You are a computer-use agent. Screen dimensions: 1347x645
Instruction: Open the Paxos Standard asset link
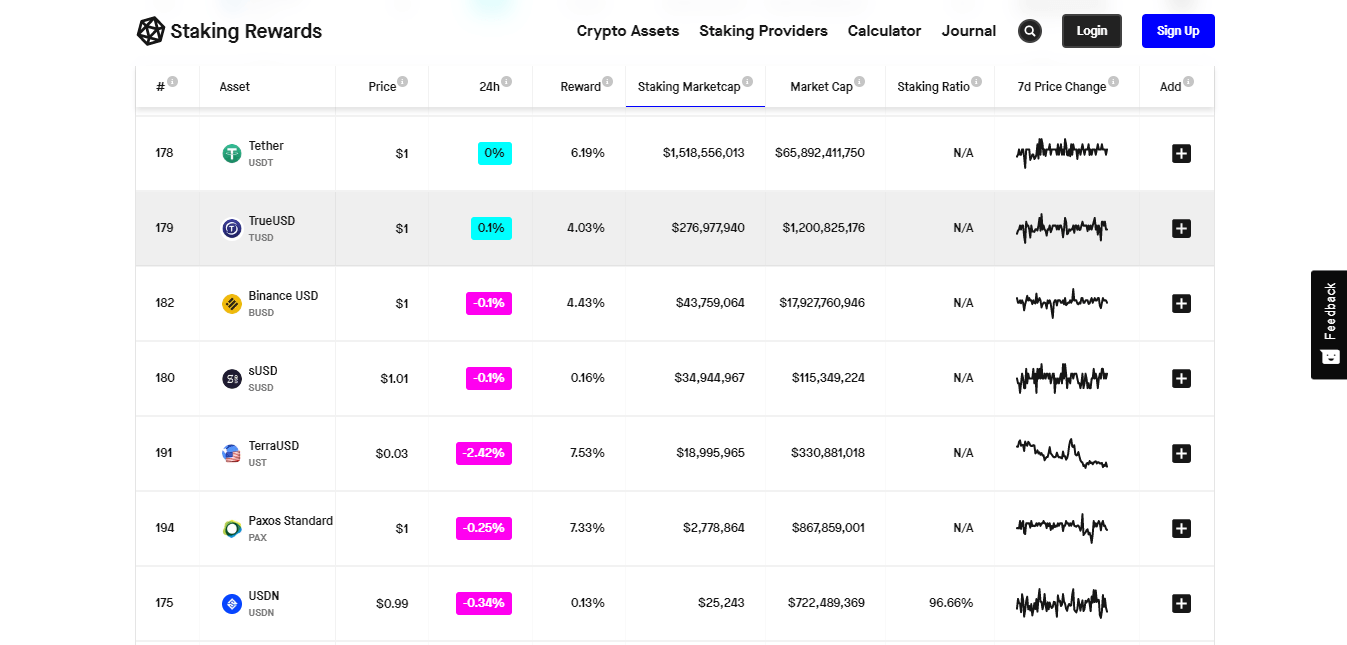291,521
